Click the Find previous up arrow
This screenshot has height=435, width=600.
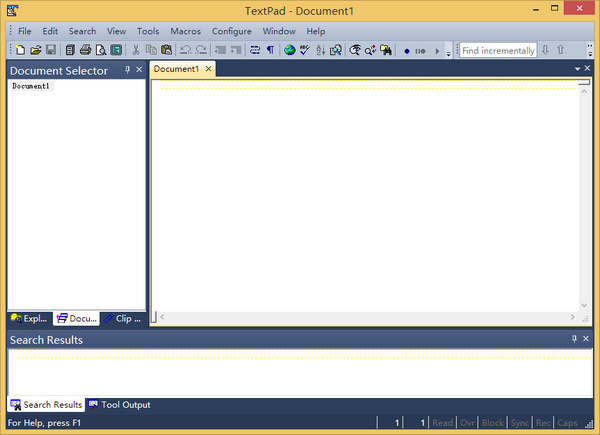(561, 50)
